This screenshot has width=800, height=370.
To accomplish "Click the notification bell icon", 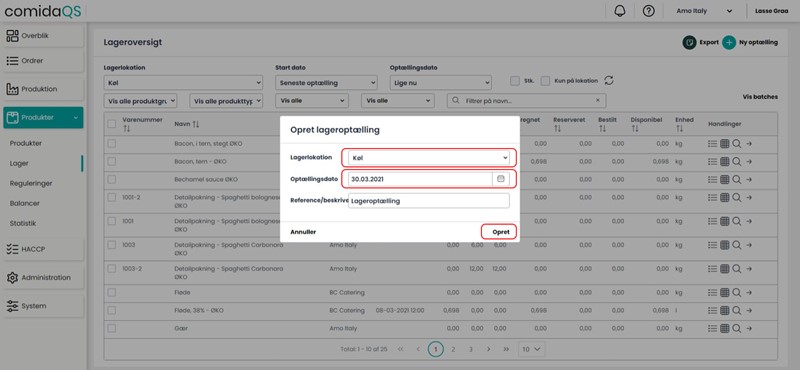I will tap(620, 11).
